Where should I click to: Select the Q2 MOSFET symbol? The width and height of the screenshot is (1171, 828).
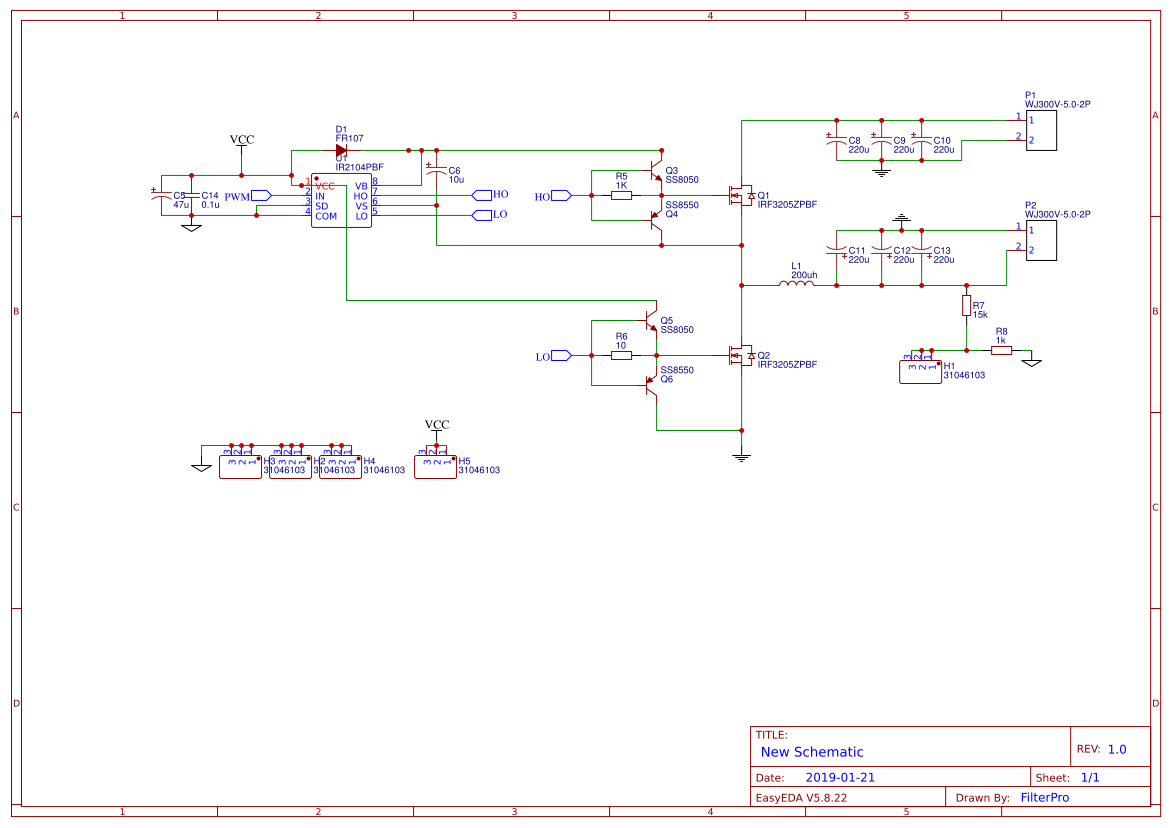(x=742, y=354)
